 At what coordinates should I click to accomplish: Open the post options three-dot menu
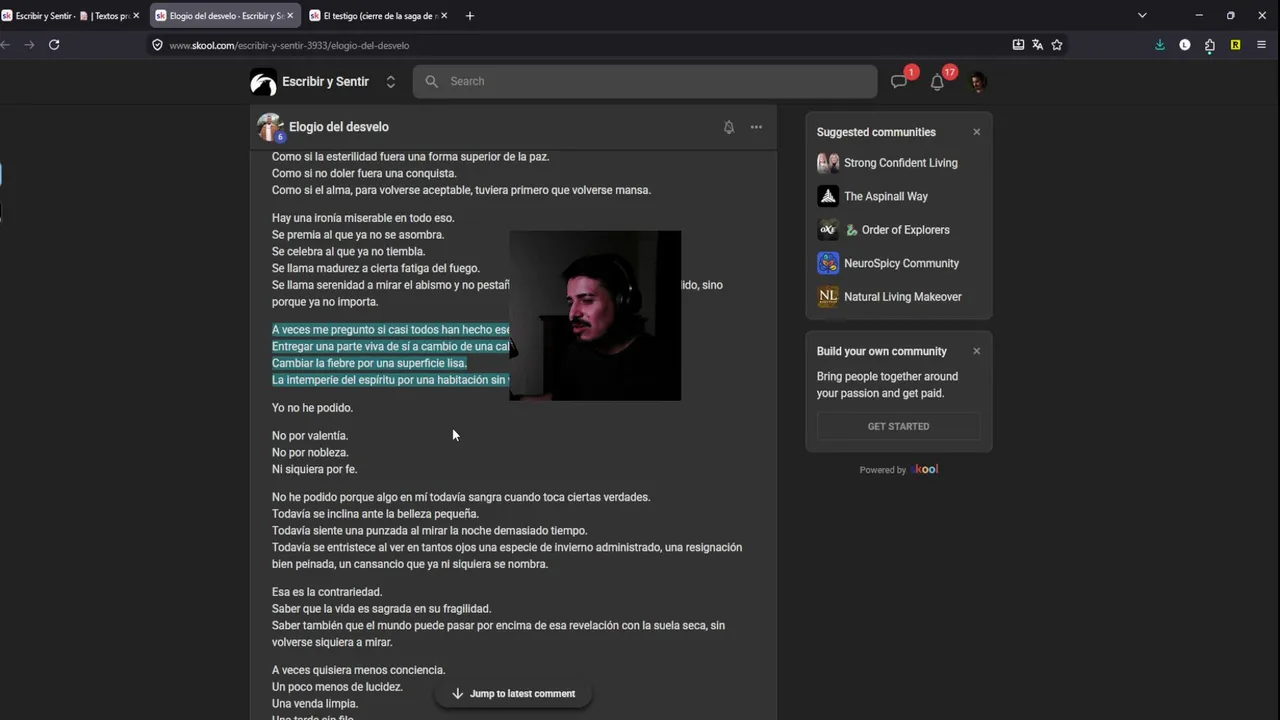point(756,127)
